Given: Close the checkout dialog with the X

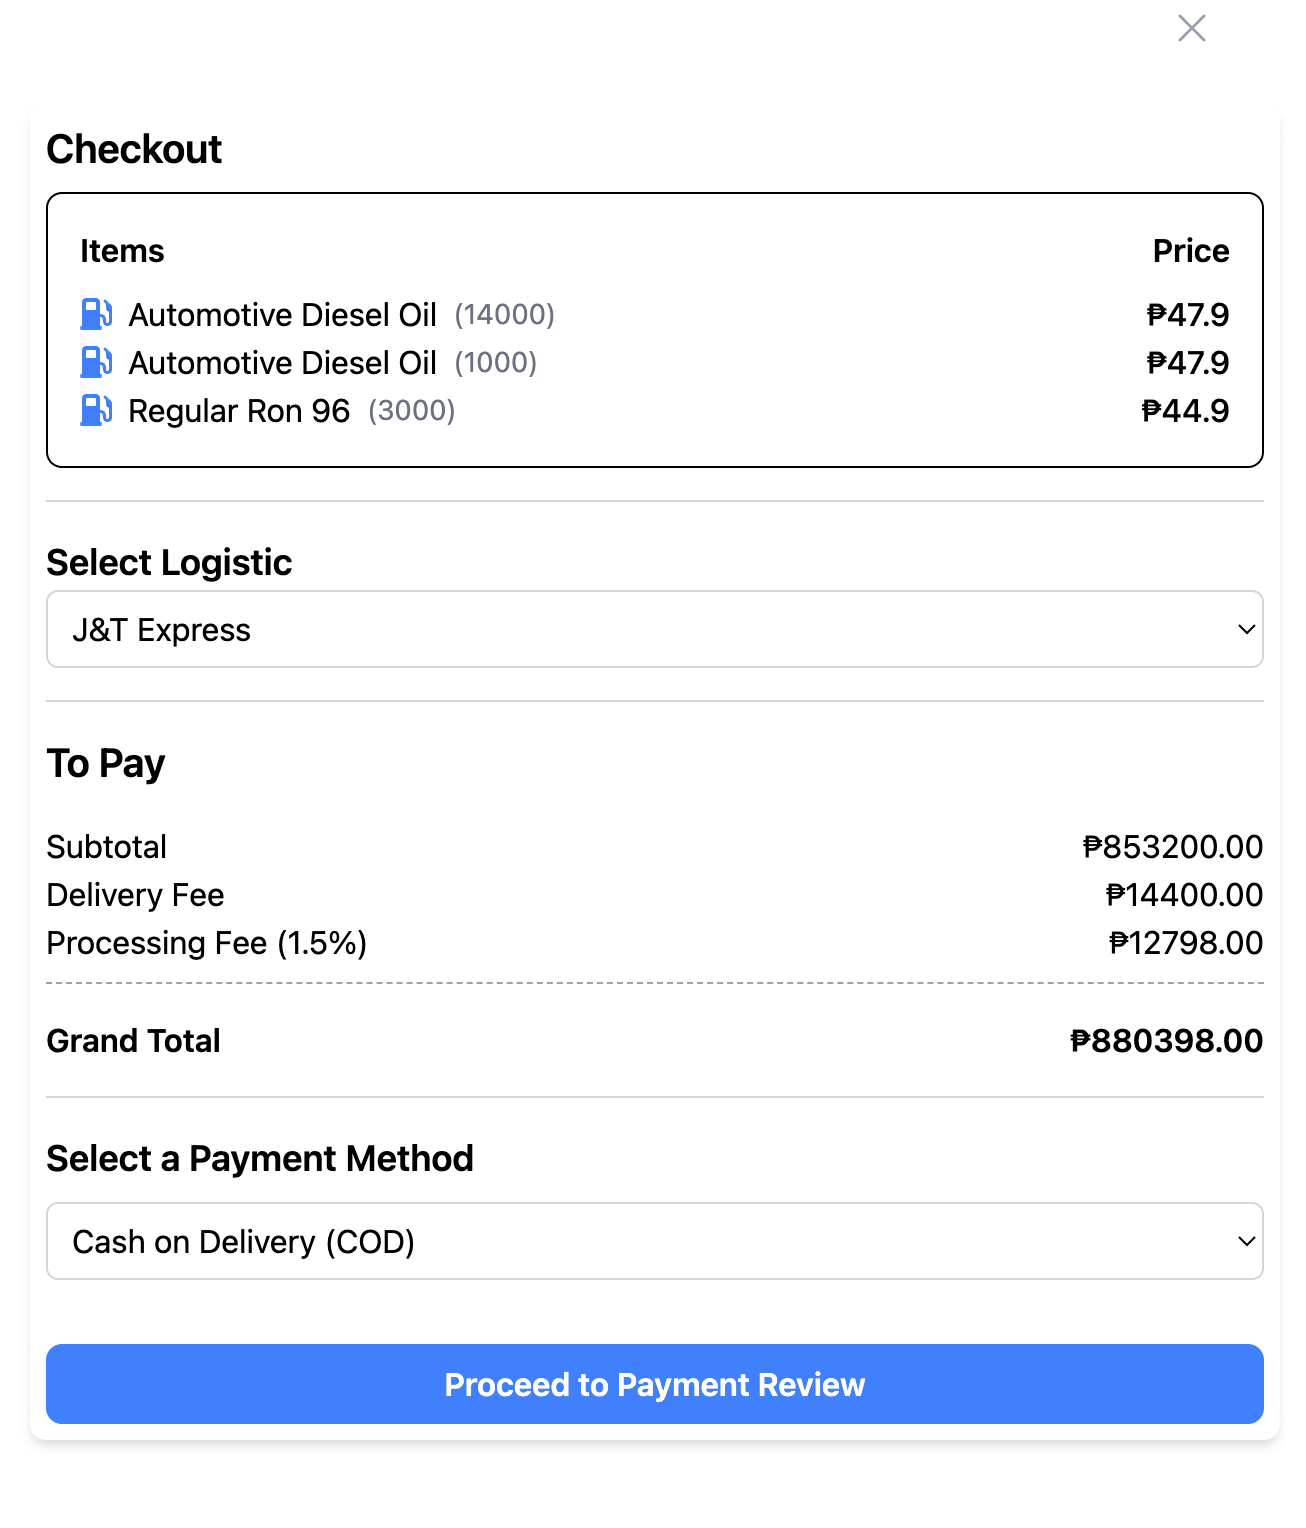Looking at the screenshot, I should pyautogui.click(x=1191, y=28).
